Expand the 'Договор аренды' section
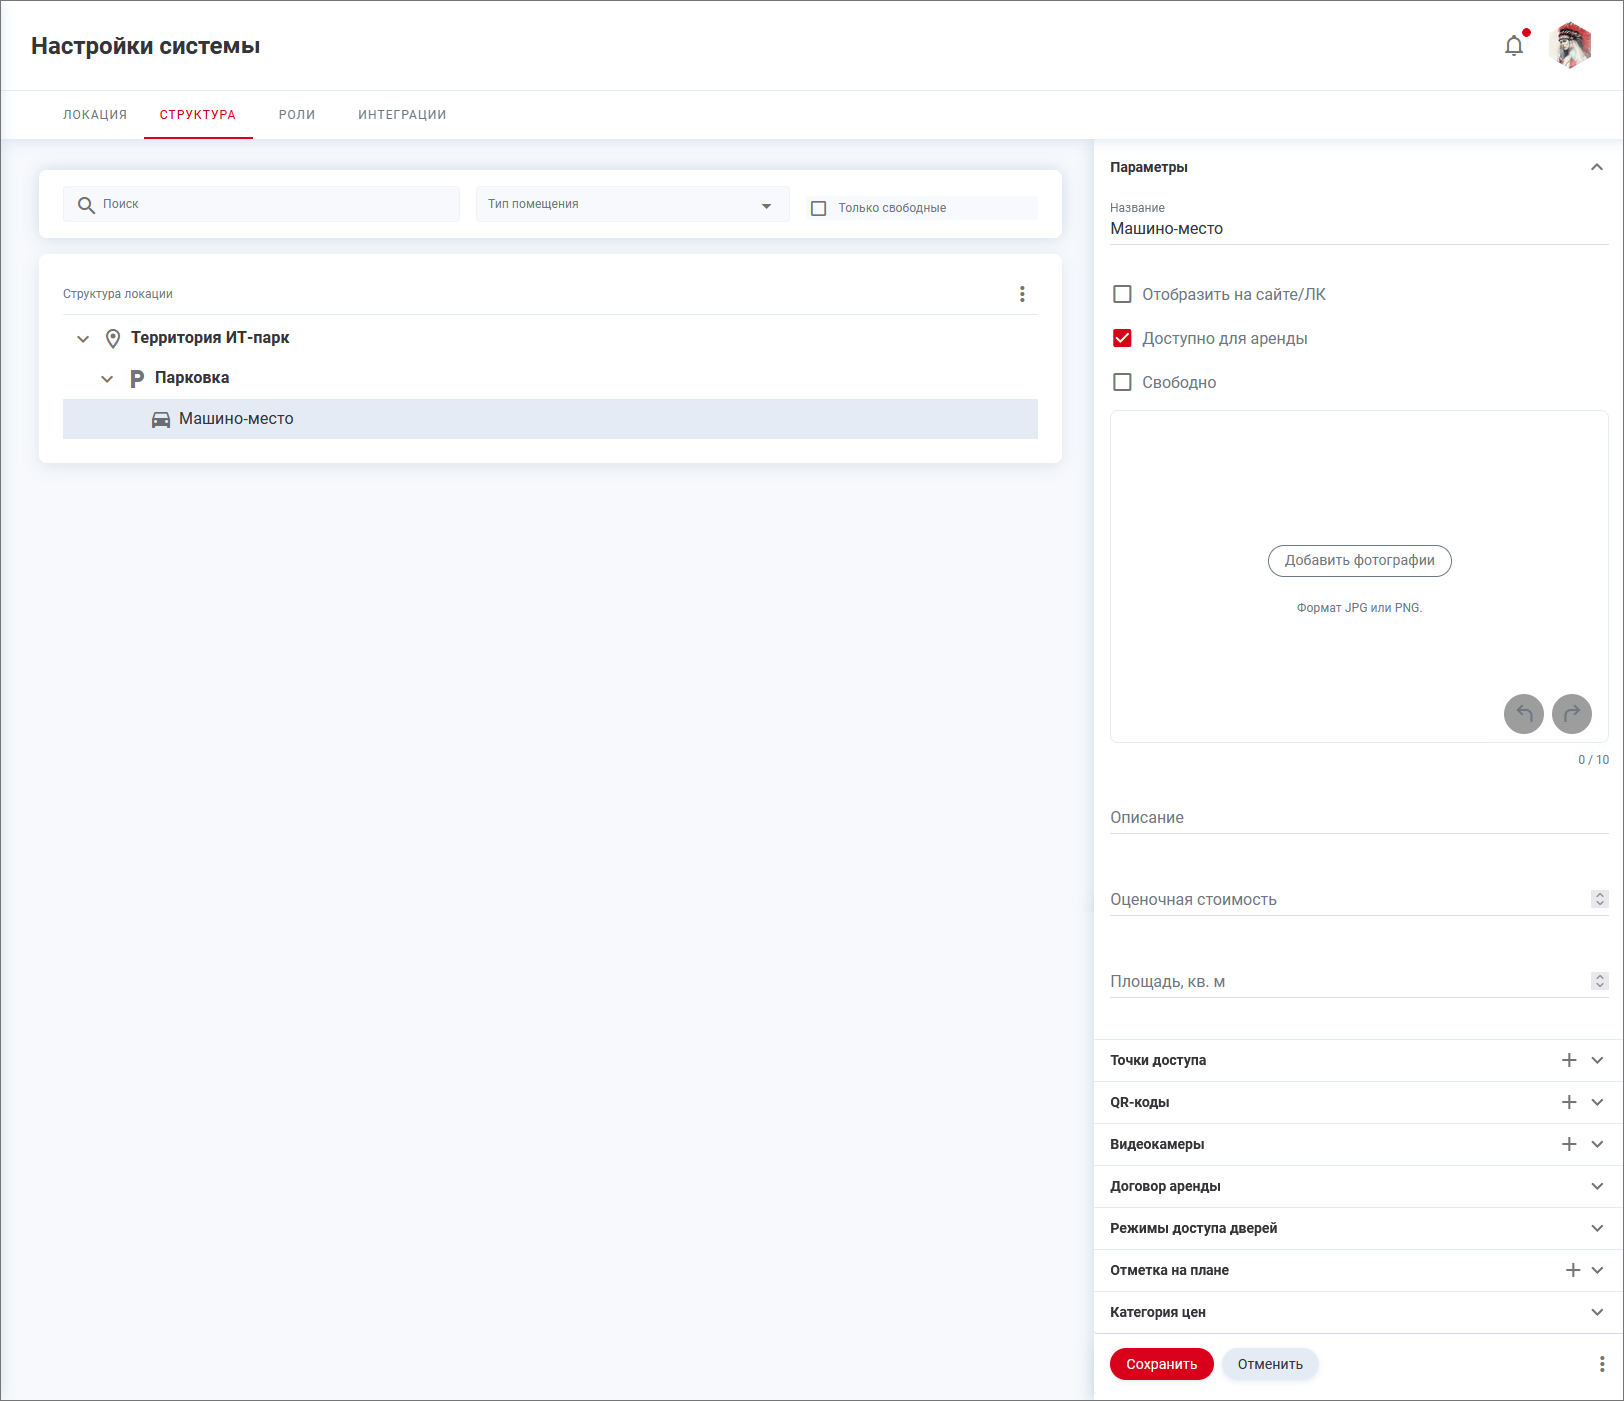Screen dimensions: 1624x1401 pyautogui.click(x=1597, y=1186)
